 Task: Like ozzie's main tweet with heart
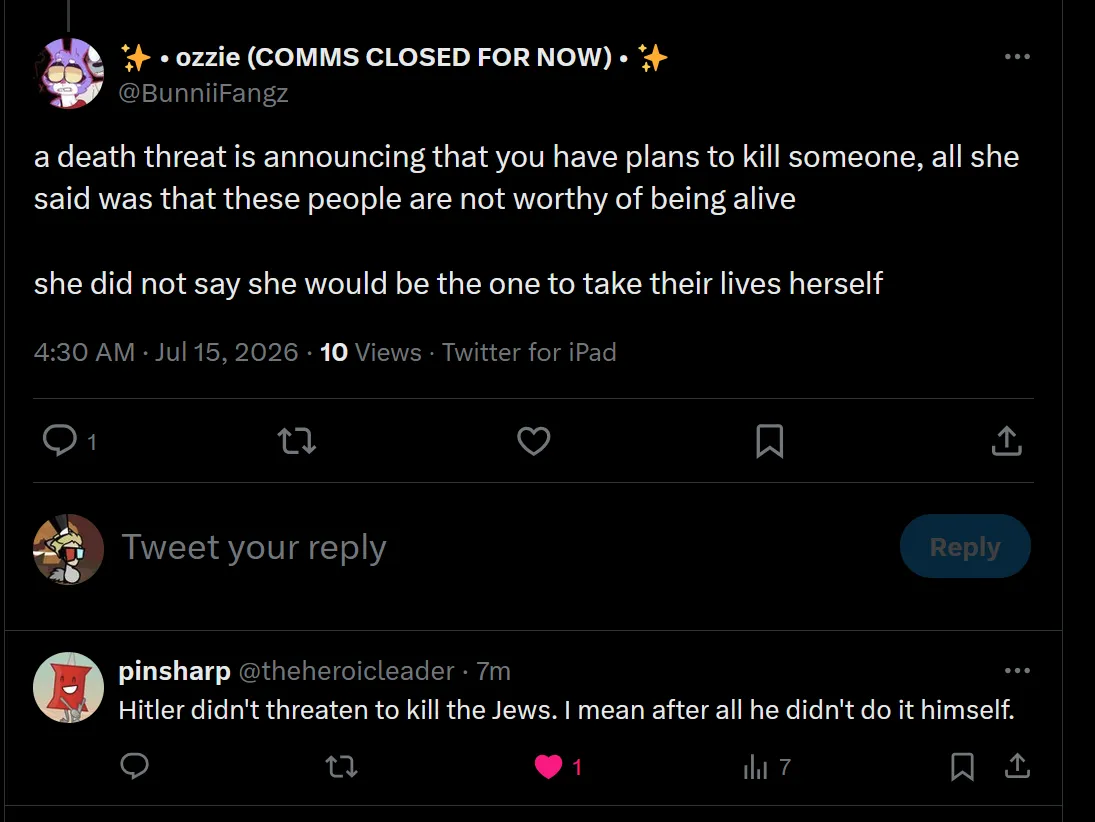click(534, 441)
